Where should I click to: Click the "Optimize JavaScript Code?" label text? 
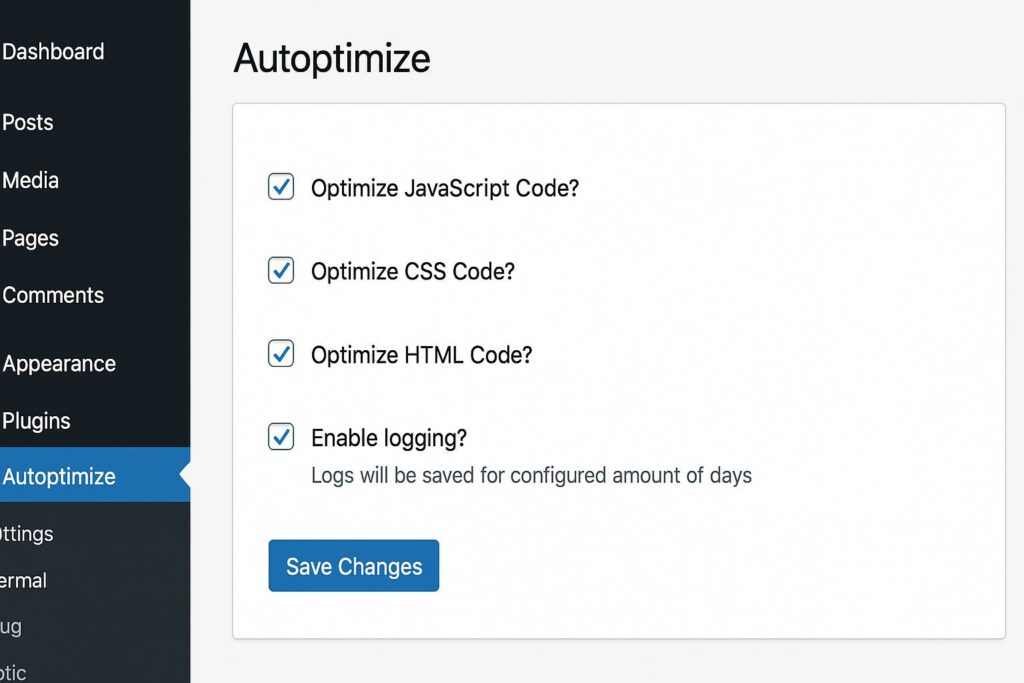pyautogui.click(x=445, y=188)
